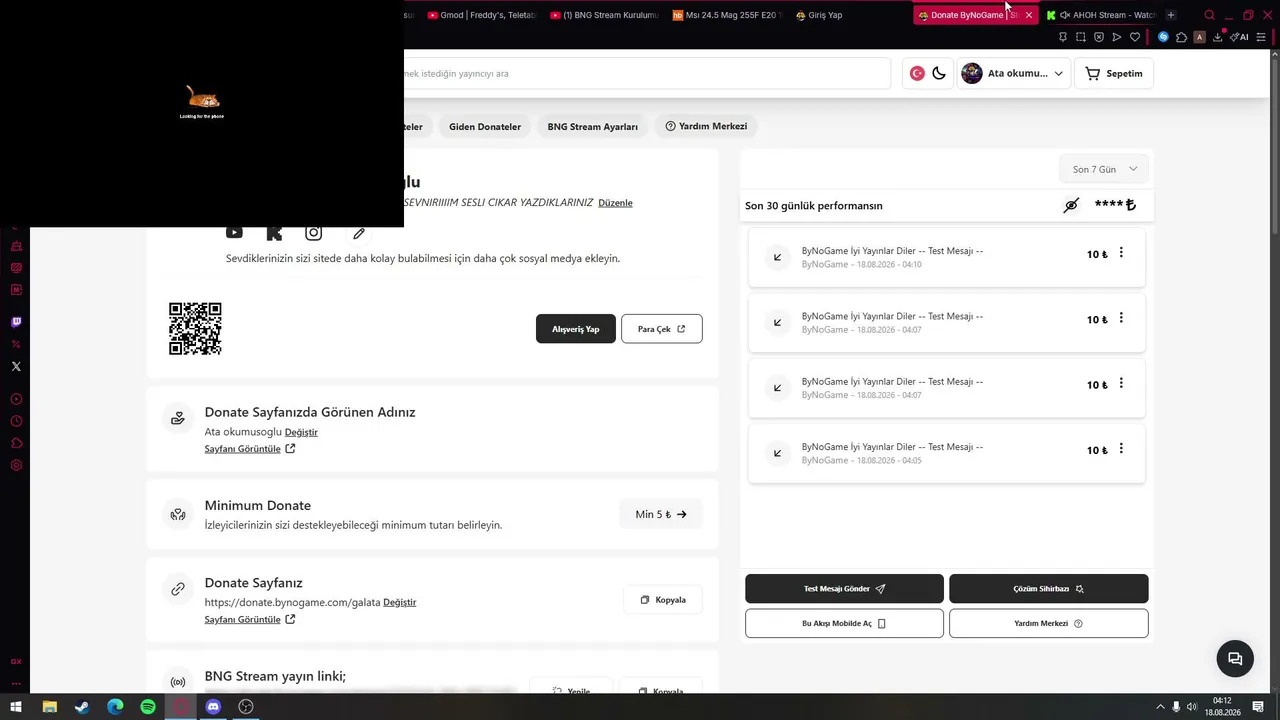Open the Windows Start menu
The height and width of the screenshot is (720, 1280).
[x=16, y=707]
